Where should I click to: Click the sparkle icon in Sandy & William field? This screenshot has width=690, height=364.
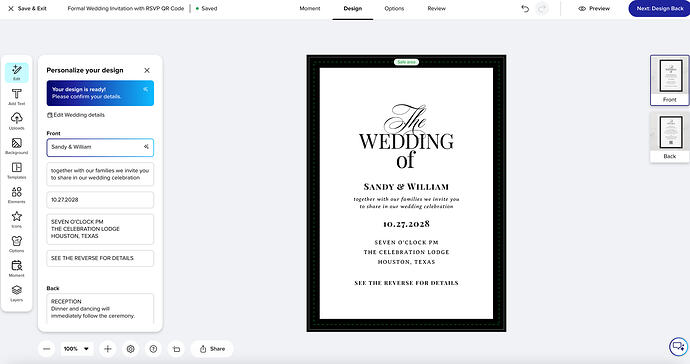click(x=146, y=147)
